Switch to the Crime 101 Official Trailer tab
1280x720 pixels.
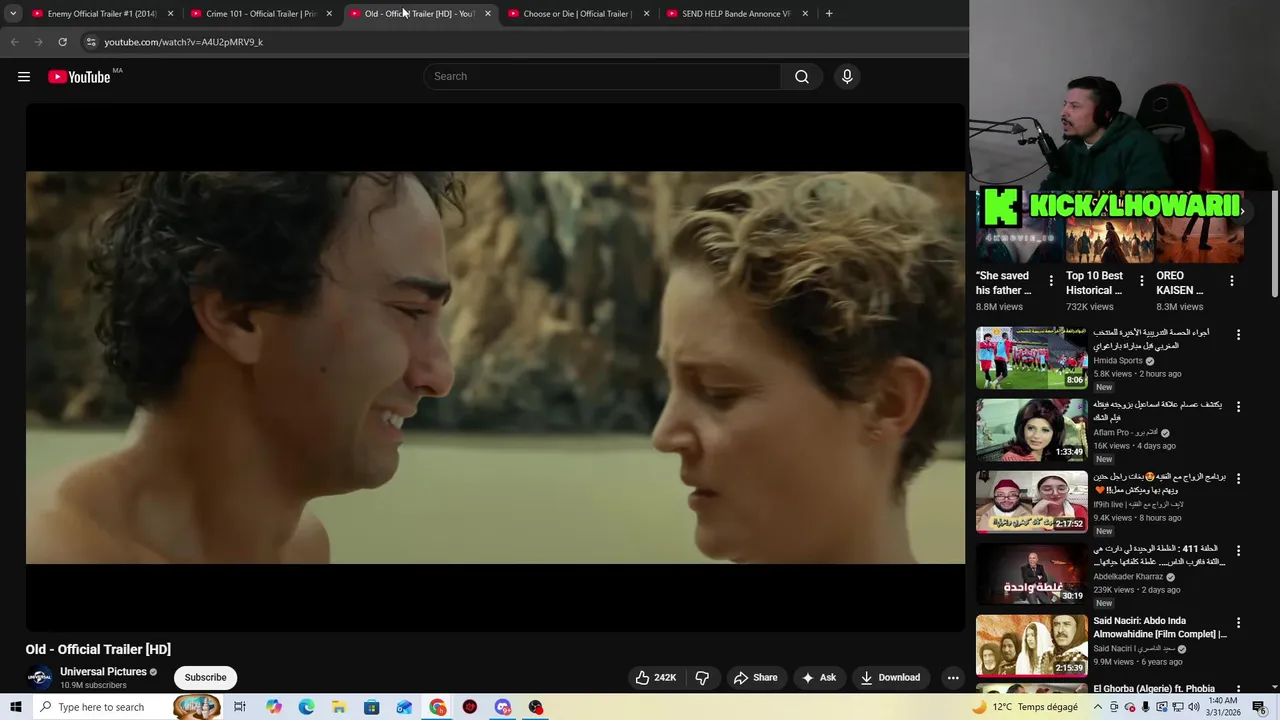coord(260,14)
